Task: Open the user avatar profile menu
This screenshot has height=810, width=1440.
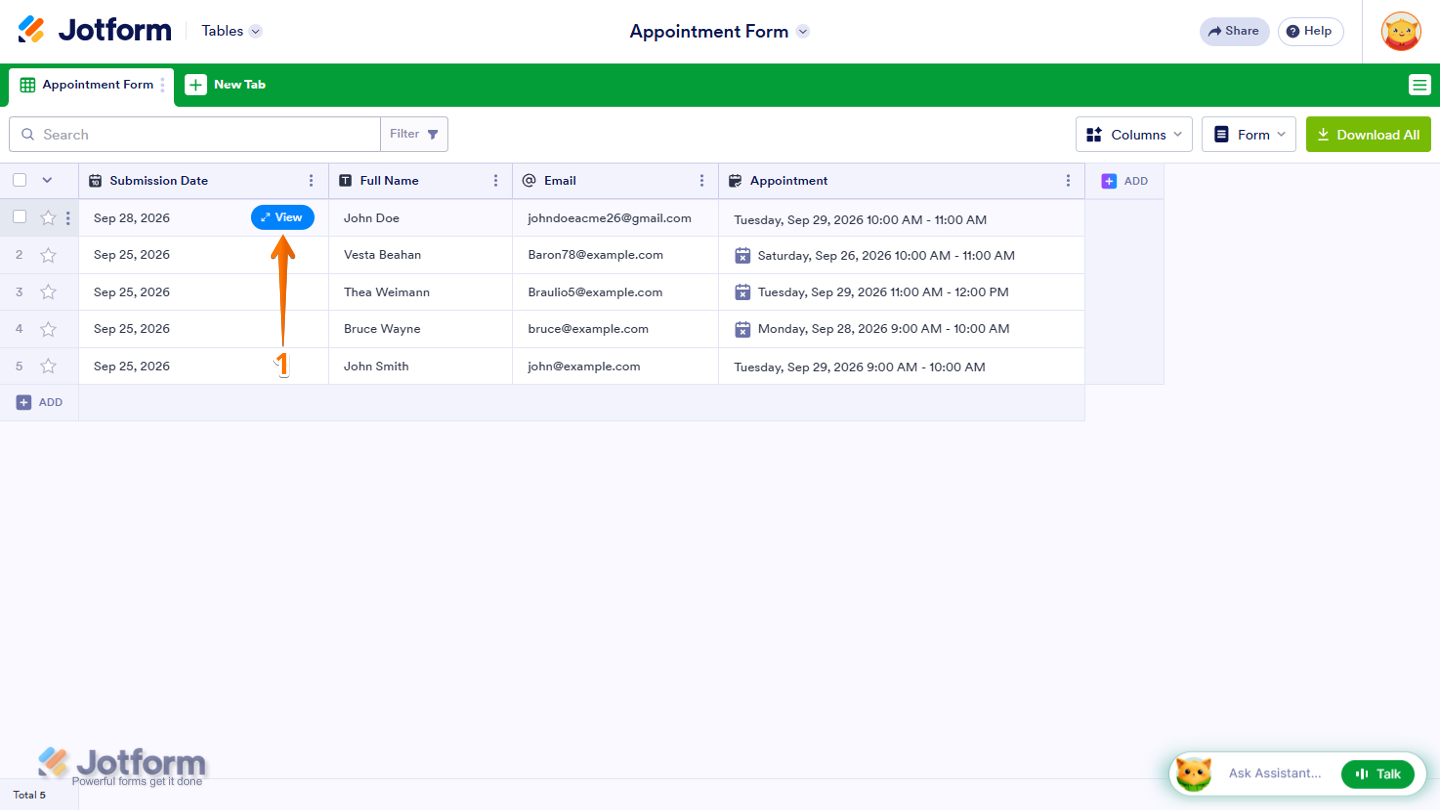Action: 1401,31
